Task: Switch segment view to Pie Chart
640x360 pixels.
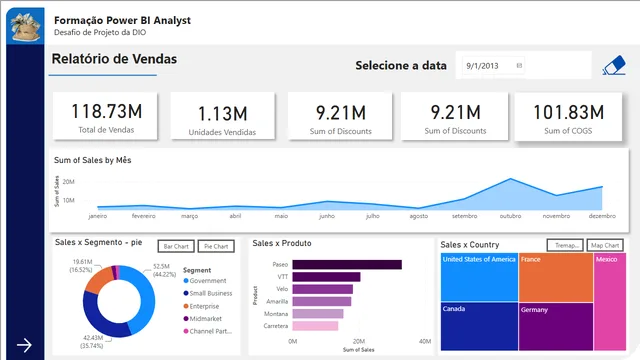Action: pyautogui.click(x=216, y=246)
